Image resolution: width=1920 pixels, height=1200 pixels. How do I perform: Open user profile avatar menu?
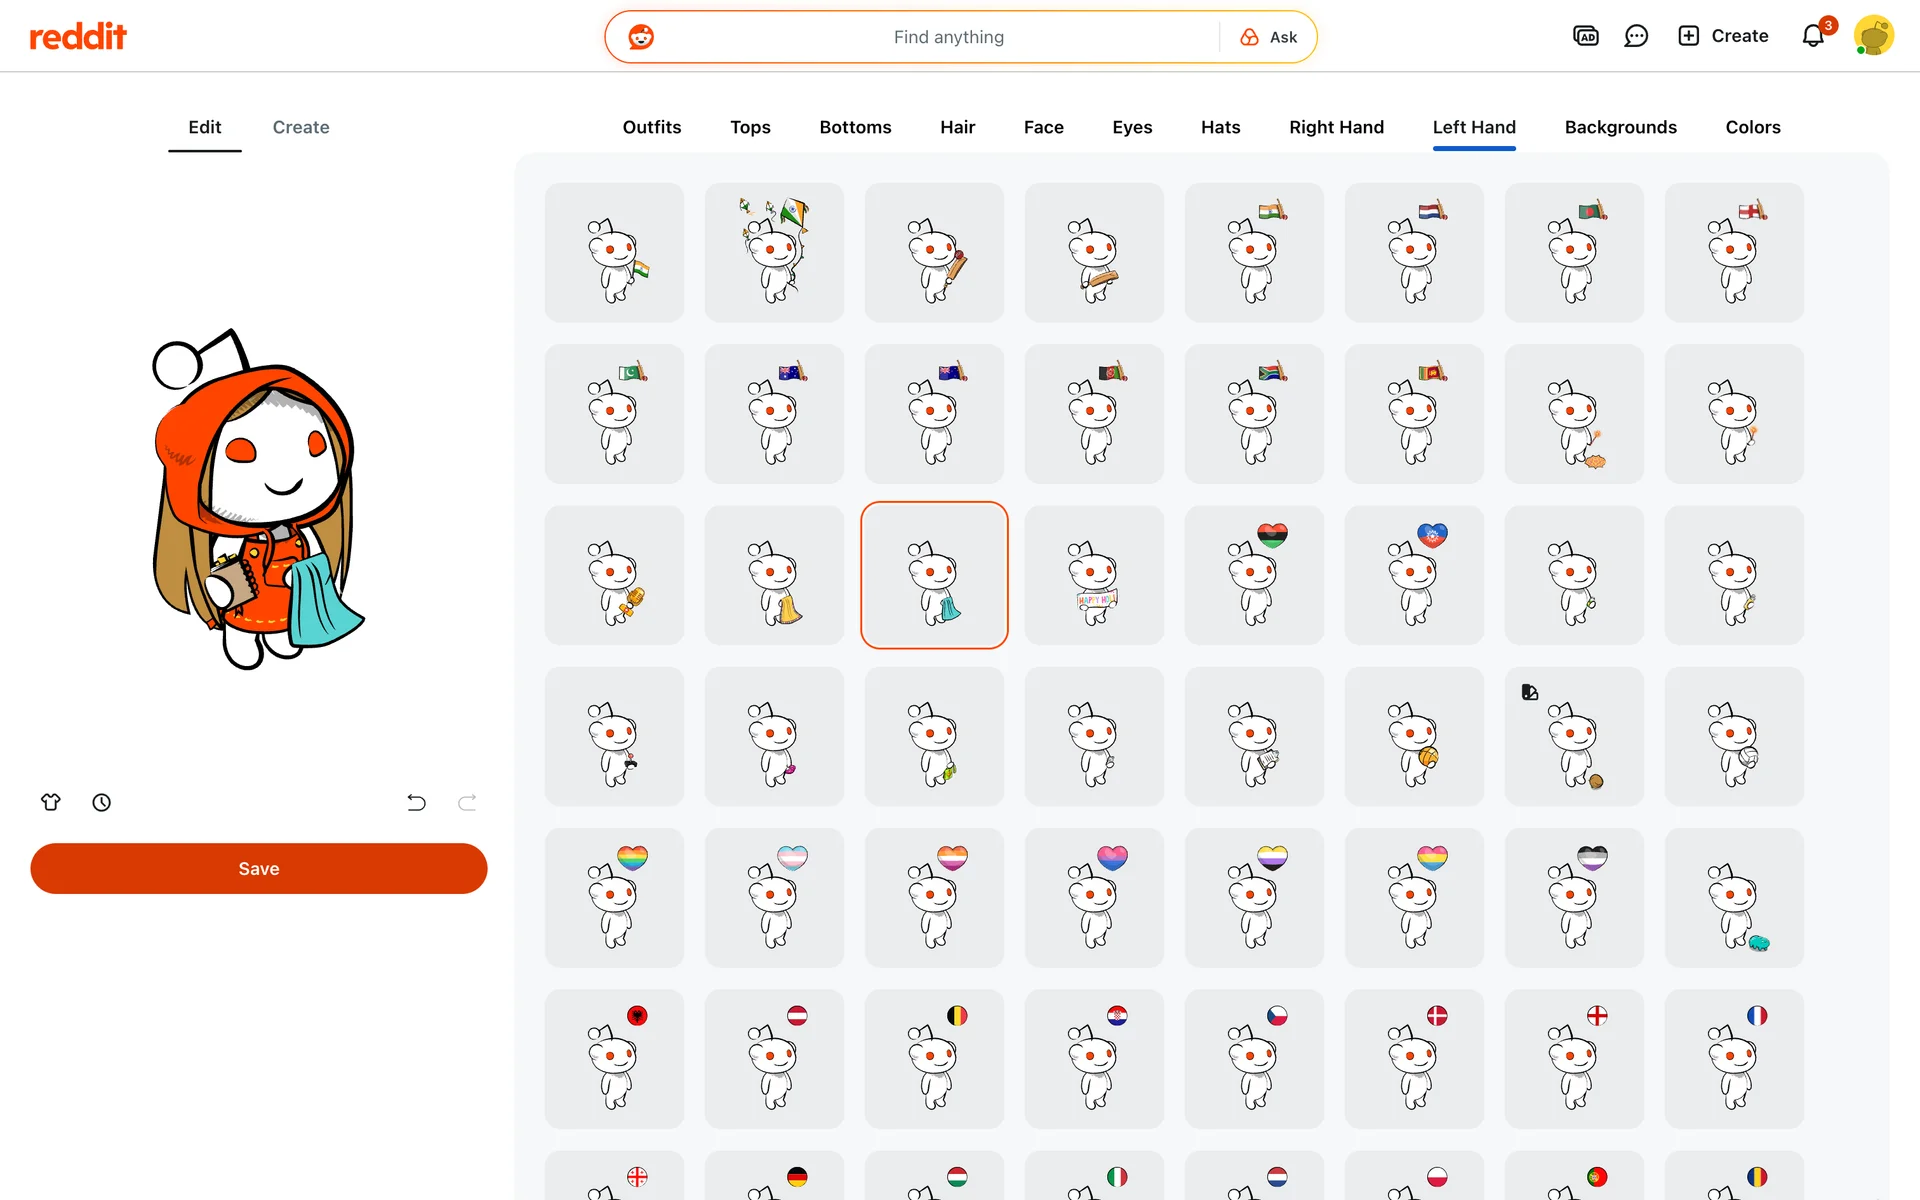[1873, 36]
